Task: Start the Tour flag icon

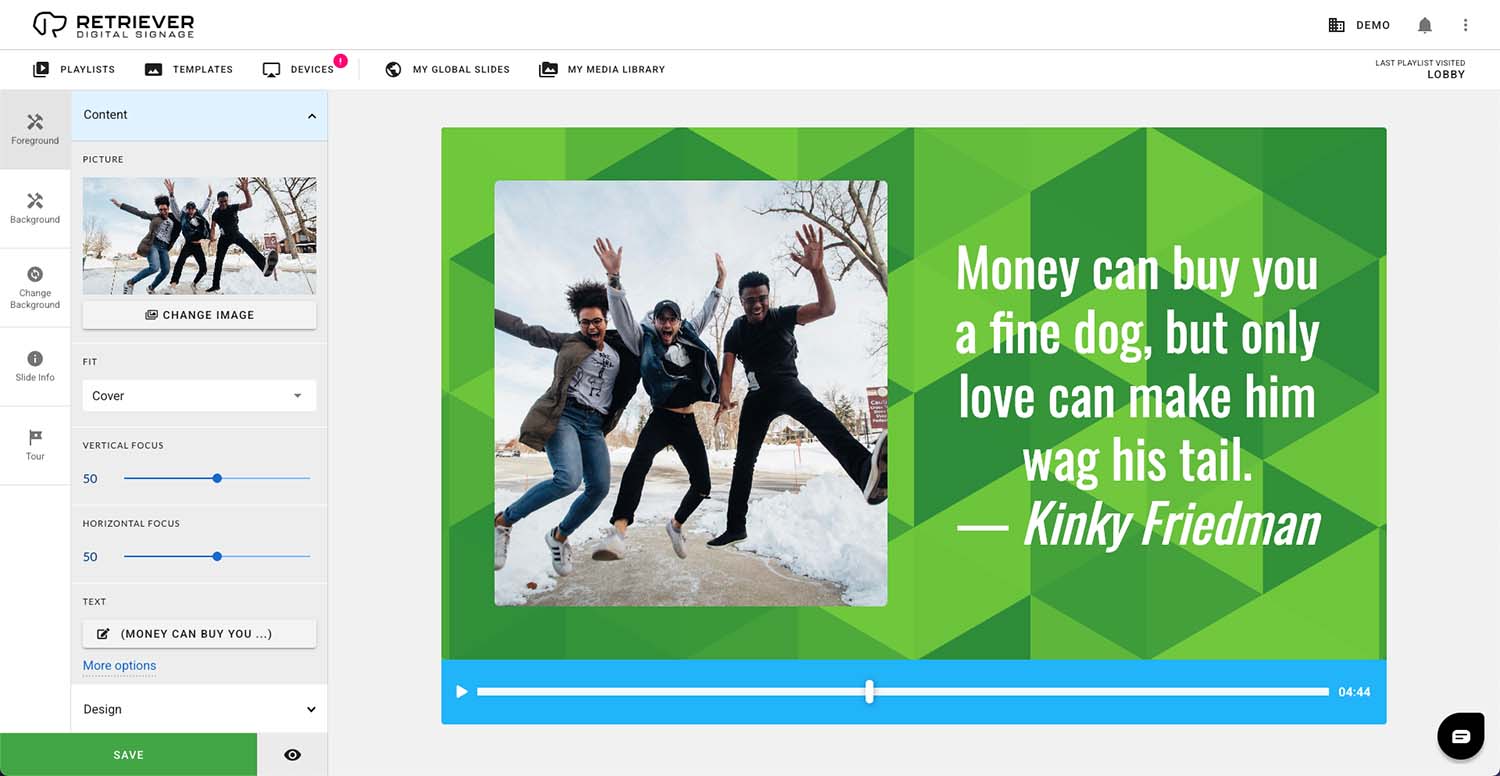Action: pyautogui.click(x=35, y=445)
